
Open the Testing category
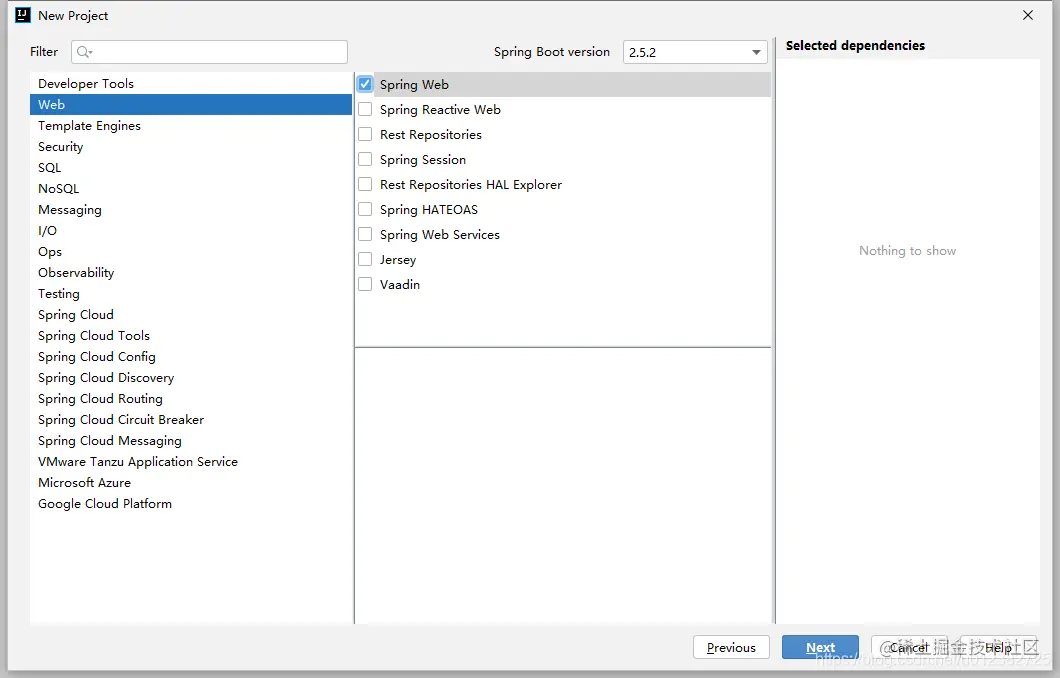pyautogui.click(x=191, y=293)
